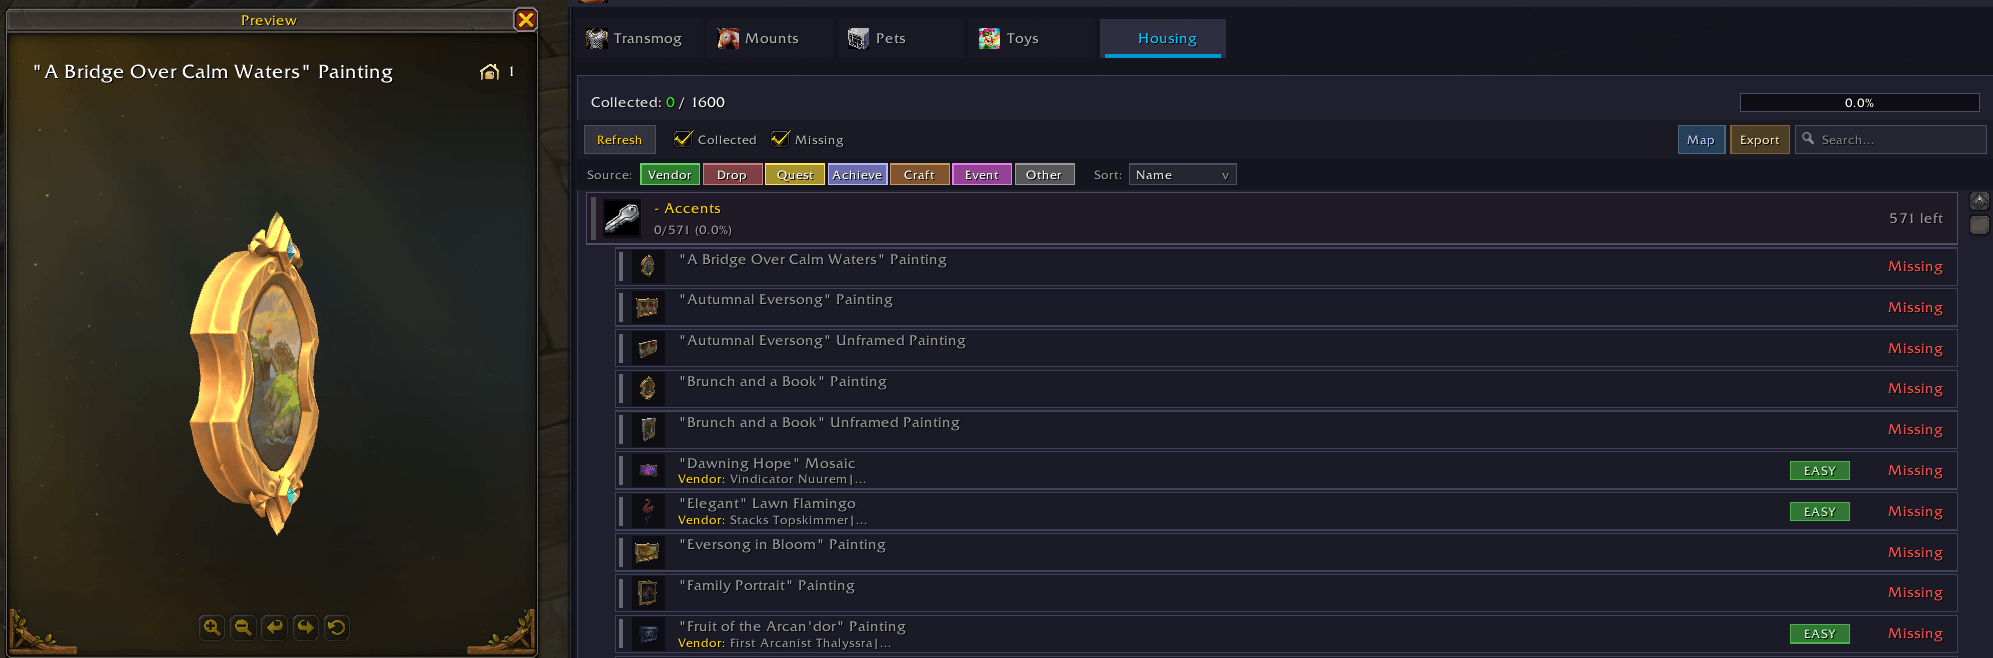Click "Collected: 0 / 1600" counter
The height and width of the screenshot is (658, 1993).
click(x=658, y=102)
